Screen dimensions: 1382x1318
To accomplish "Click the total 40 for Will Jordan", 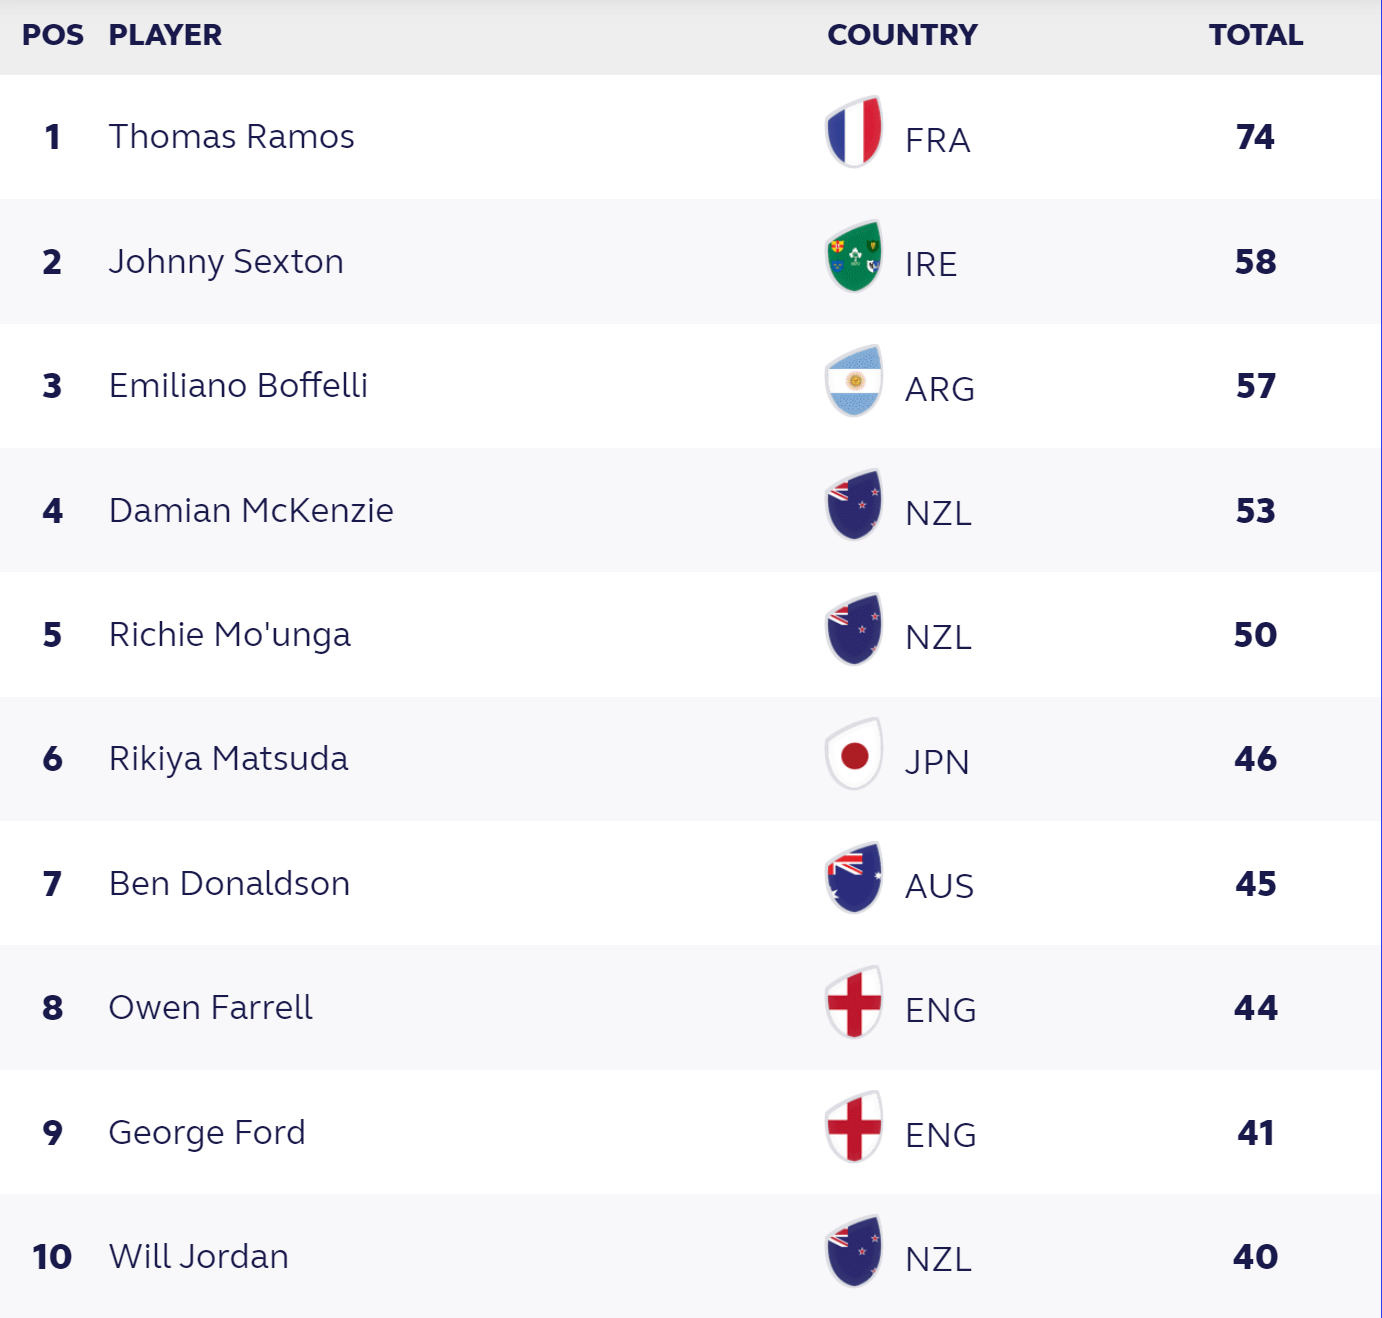I will pyautogui.click(x=1256, y=1256).
